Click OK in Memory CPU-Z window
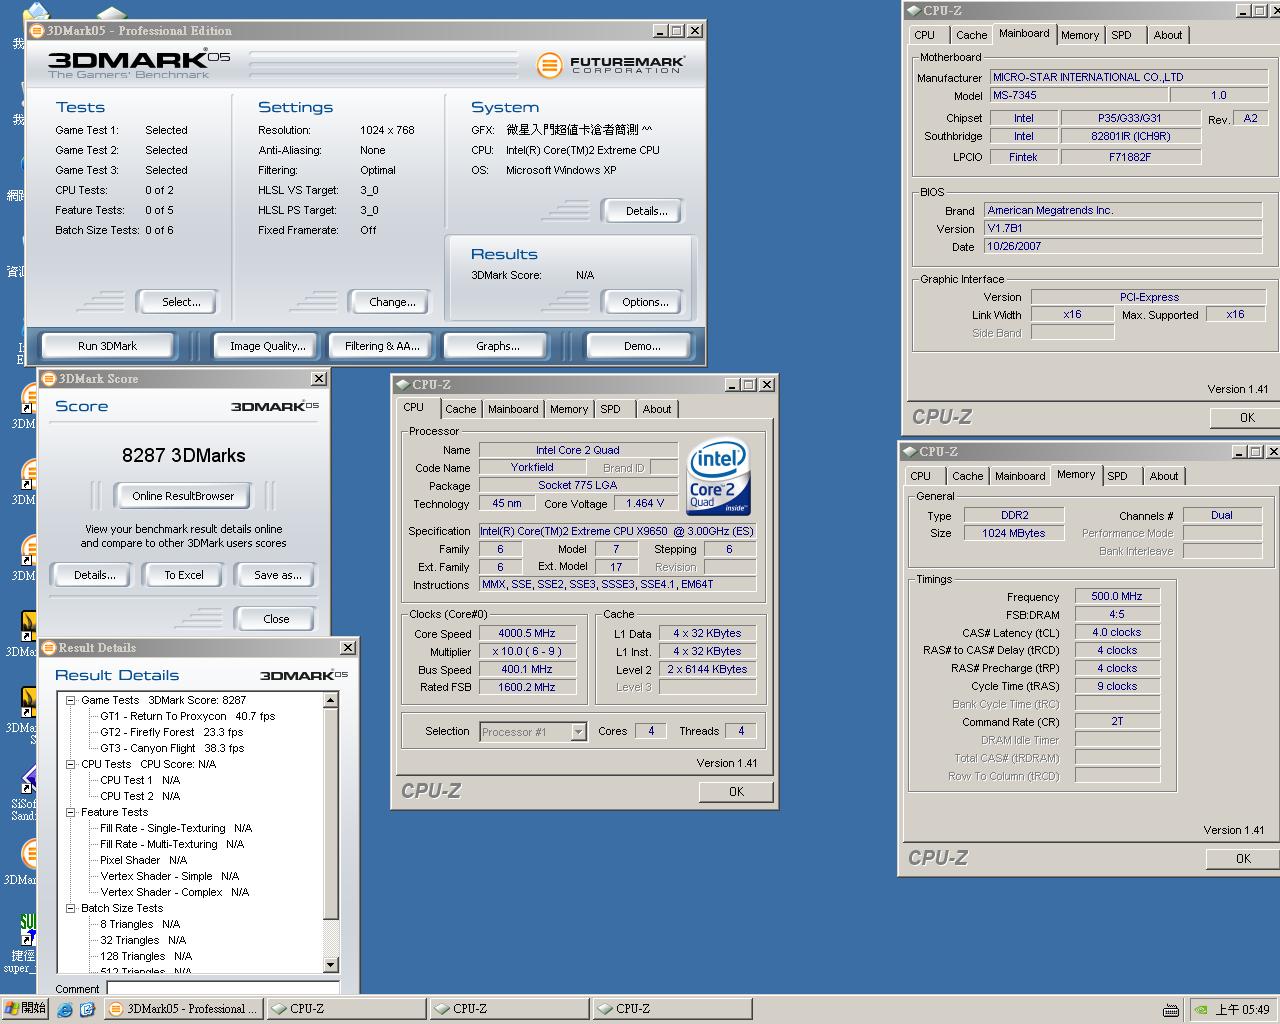 [x=1243, y=858]
